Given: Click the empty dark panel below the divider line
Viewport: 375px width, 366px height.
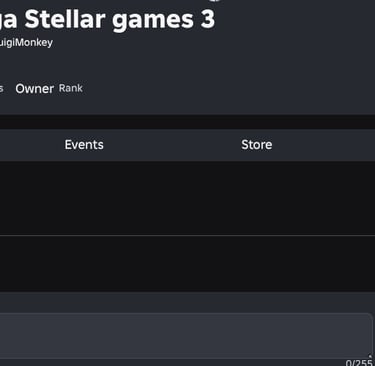Looking at the screenshot, I should tap(187, 264).
